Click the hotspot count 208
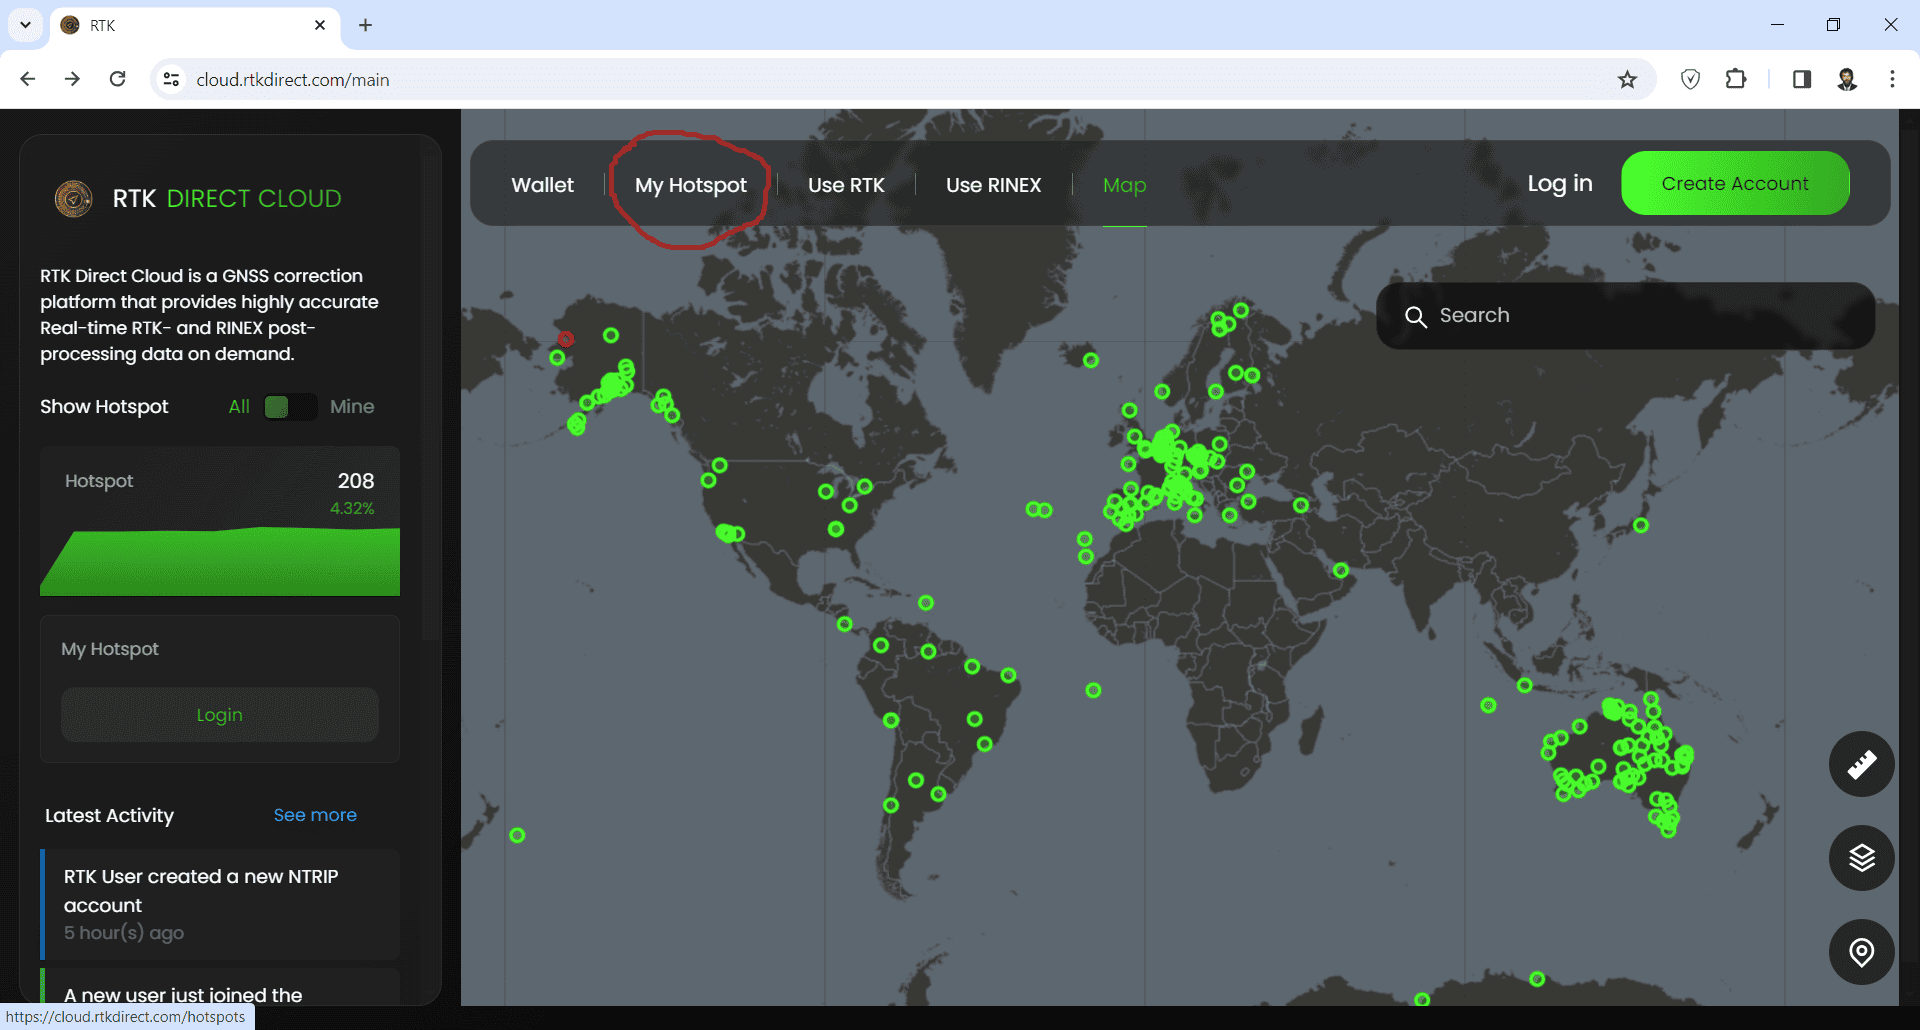Viewport: 1920px width, 1030px height. 356,481
